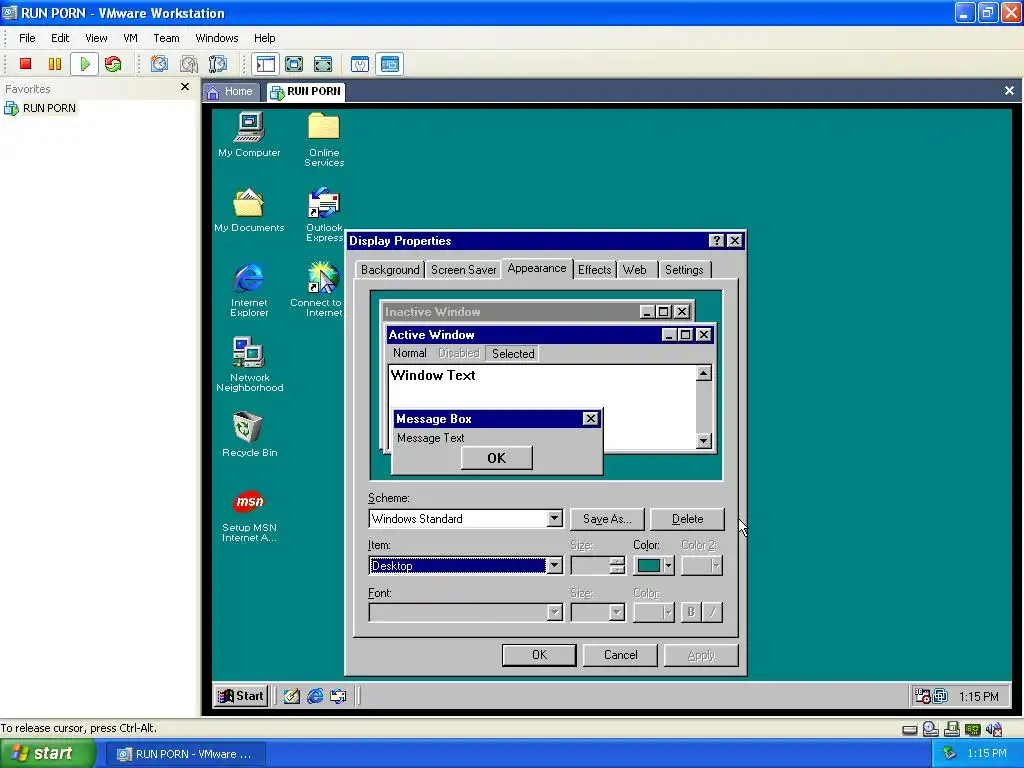Go to the Home tab
Image resolution: width=1024 pixels, height=768 pixels.
[x=231, y=91]
